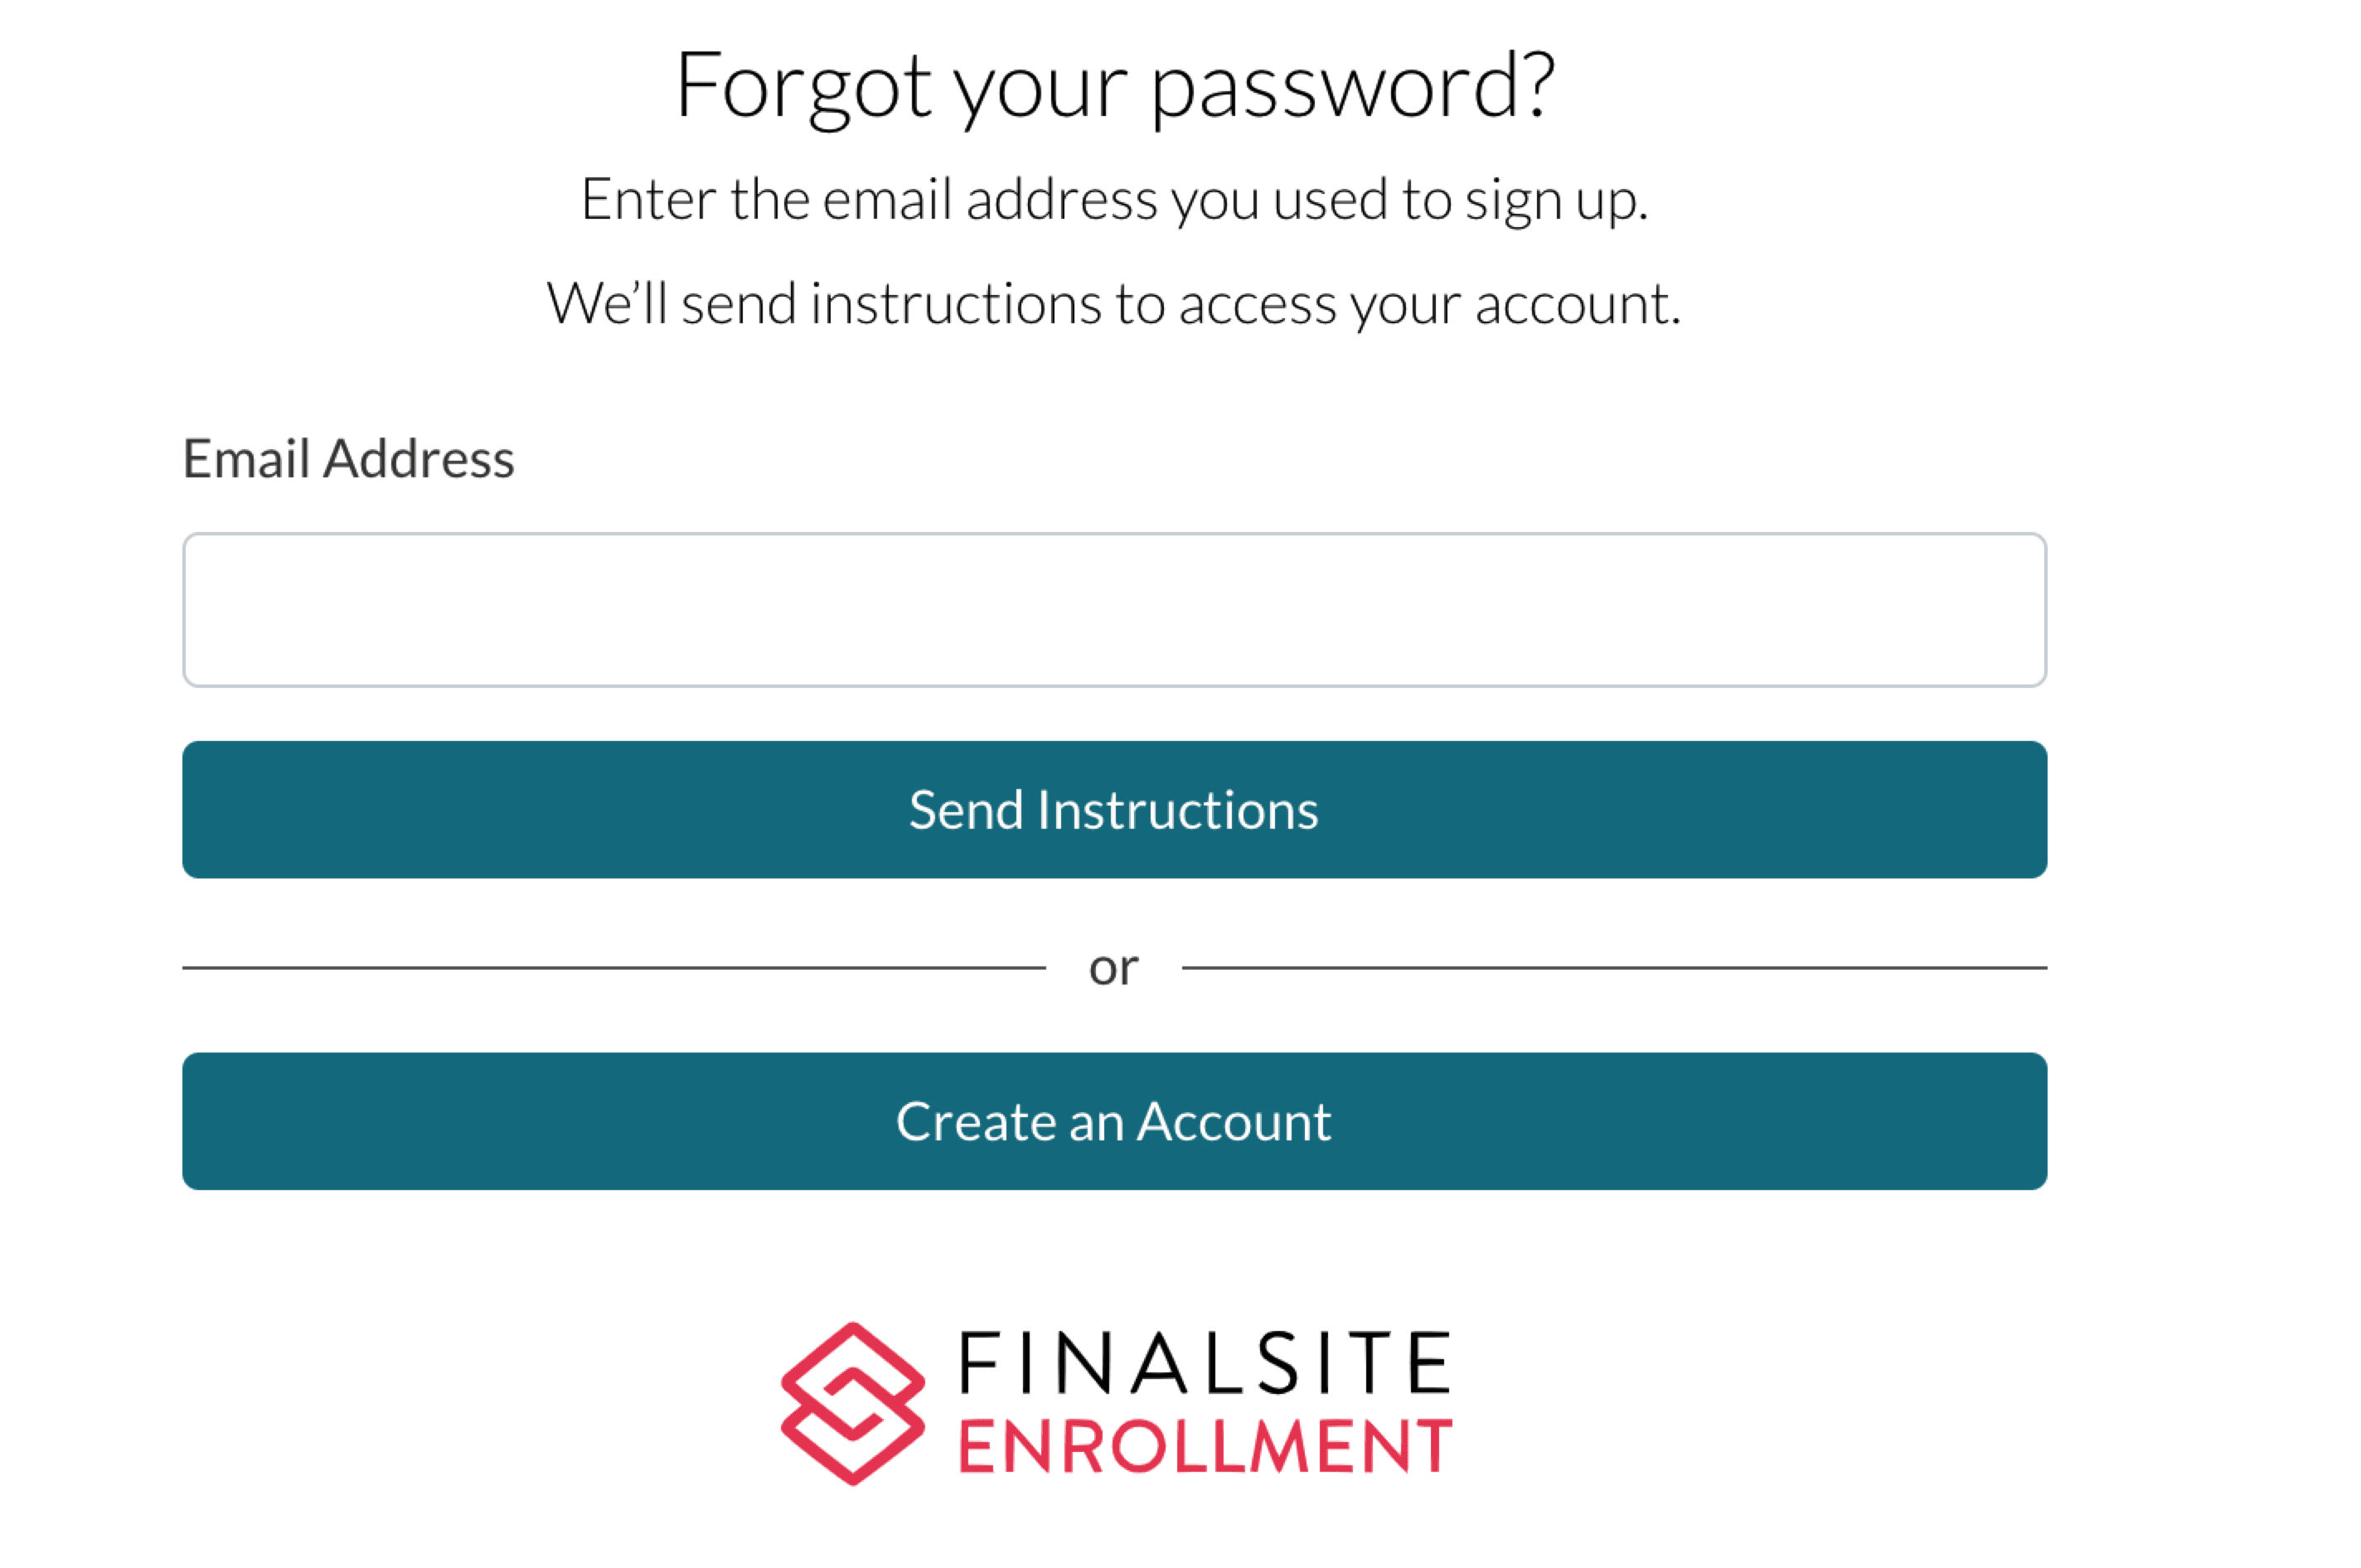The height and width of the screenshot is (1568, 2361).
Task: Click the 'Forgot your password?' heading
Action: pyautogui.click(x=1114, y=86)
